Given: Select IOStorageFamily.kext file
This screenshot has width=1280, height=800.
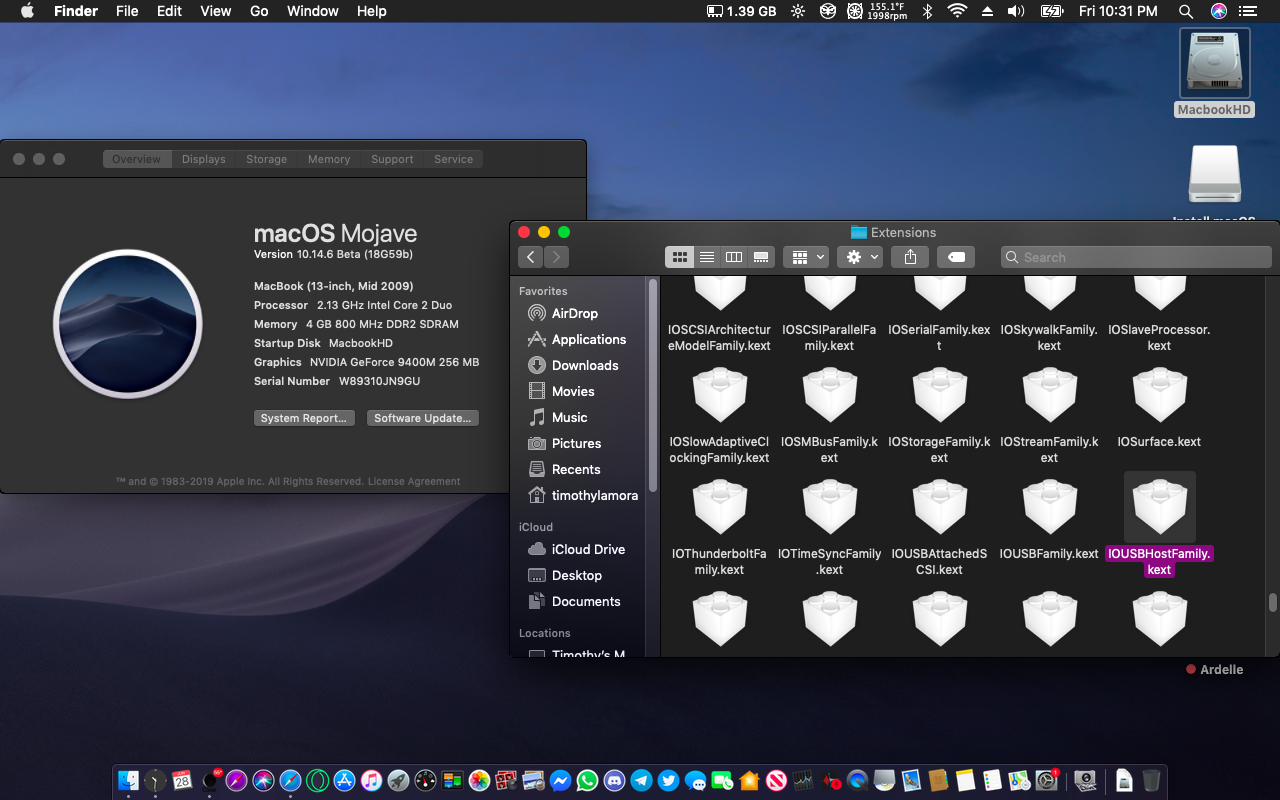Looking at the screenshot, I should pyautogui.click(x=939, y=415).
